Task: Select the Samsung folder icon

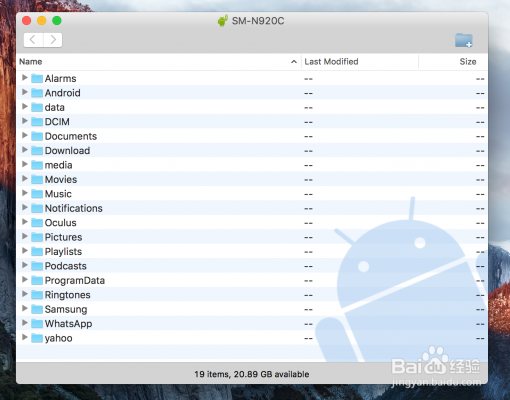Action: tap(37, 309)
